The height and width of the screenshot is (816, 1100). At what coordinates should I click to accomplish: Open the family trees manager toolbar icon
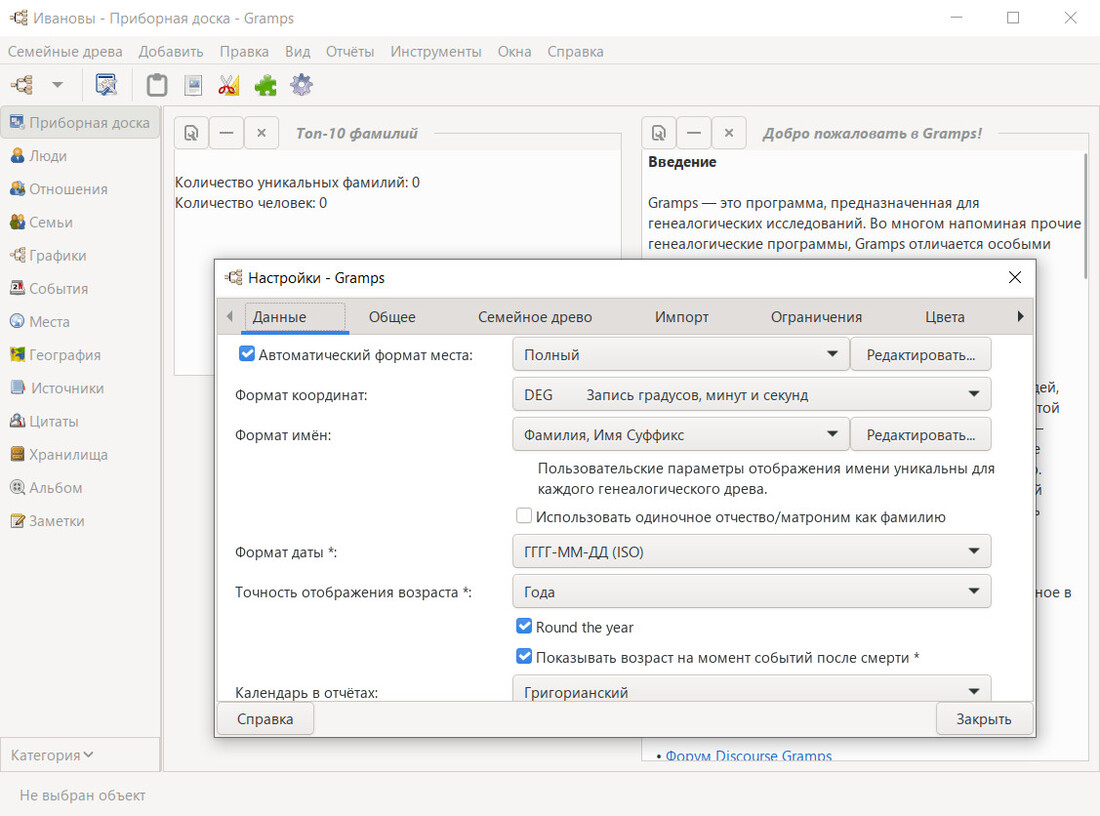(22, 85)
